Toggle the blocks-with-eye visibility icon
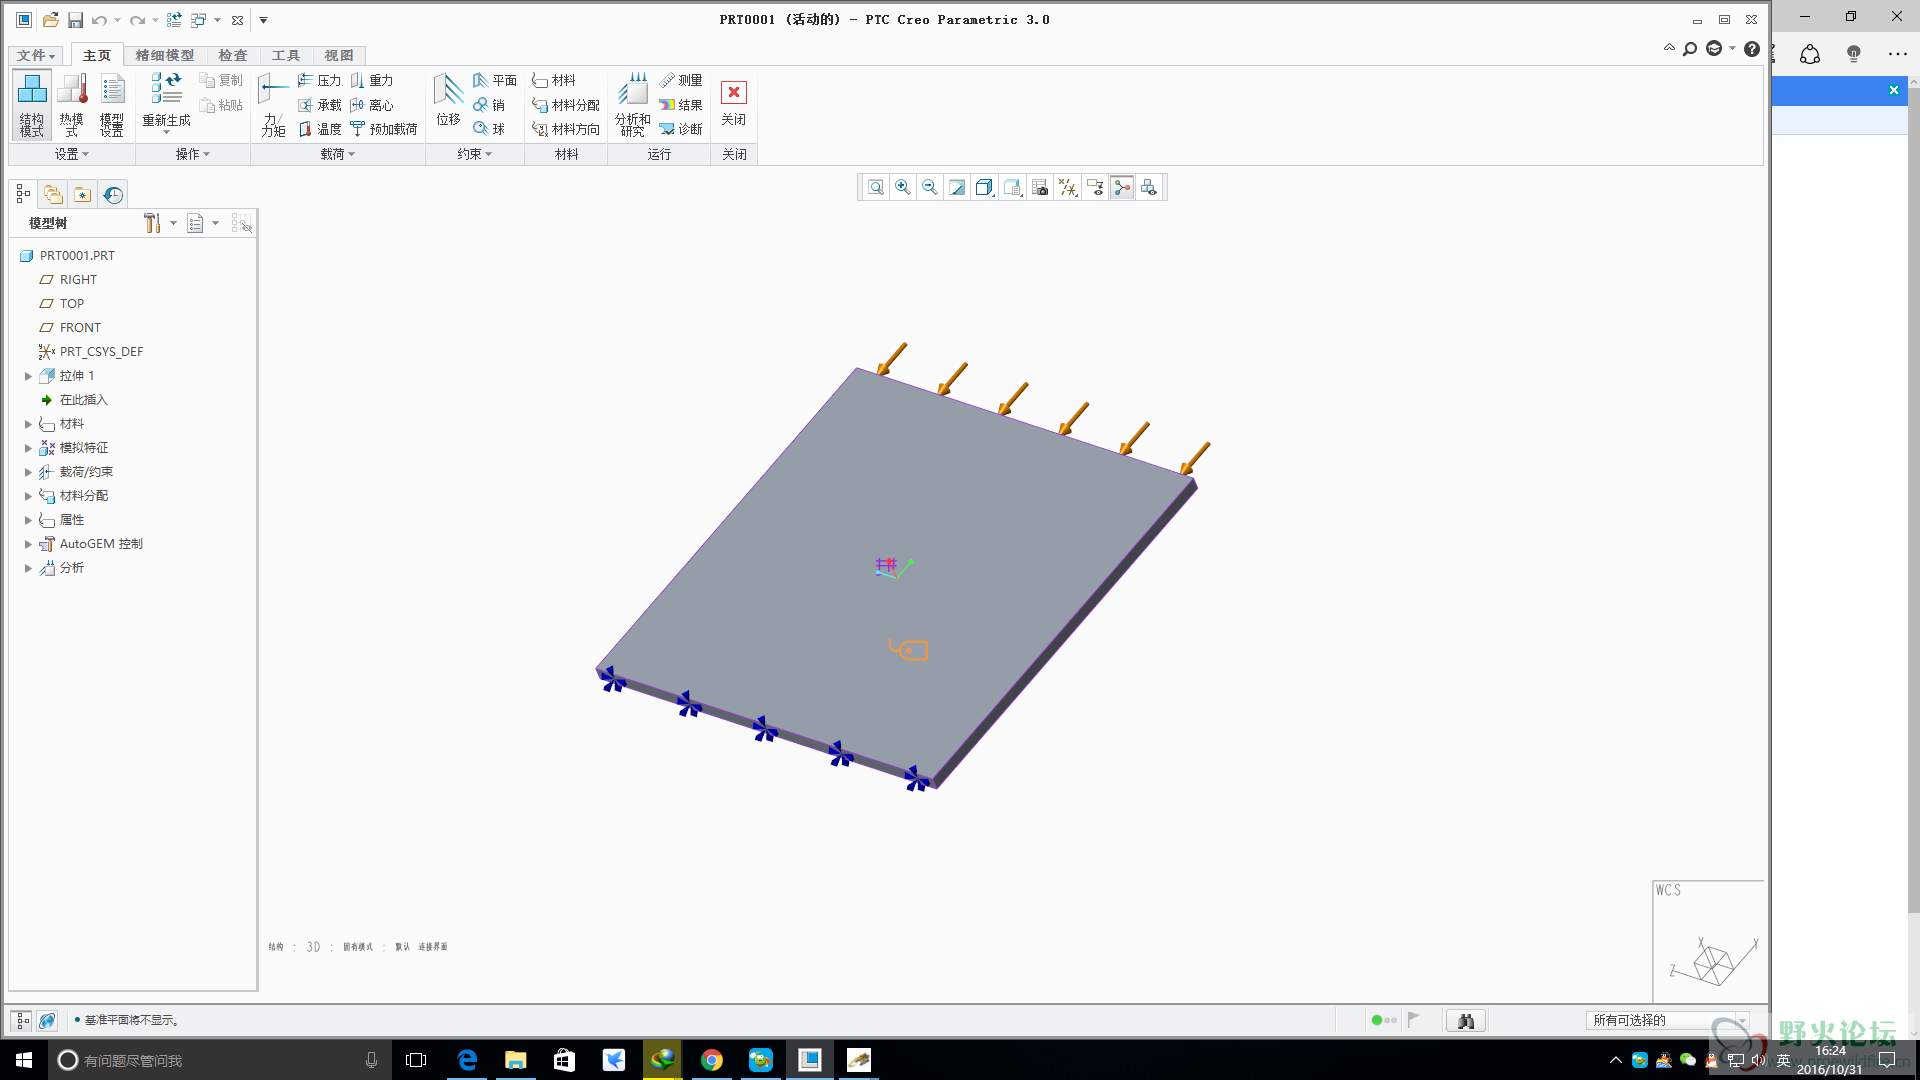This screenshot has height=1080, width=1920. pyautogui.click(x=1149, y=187)
